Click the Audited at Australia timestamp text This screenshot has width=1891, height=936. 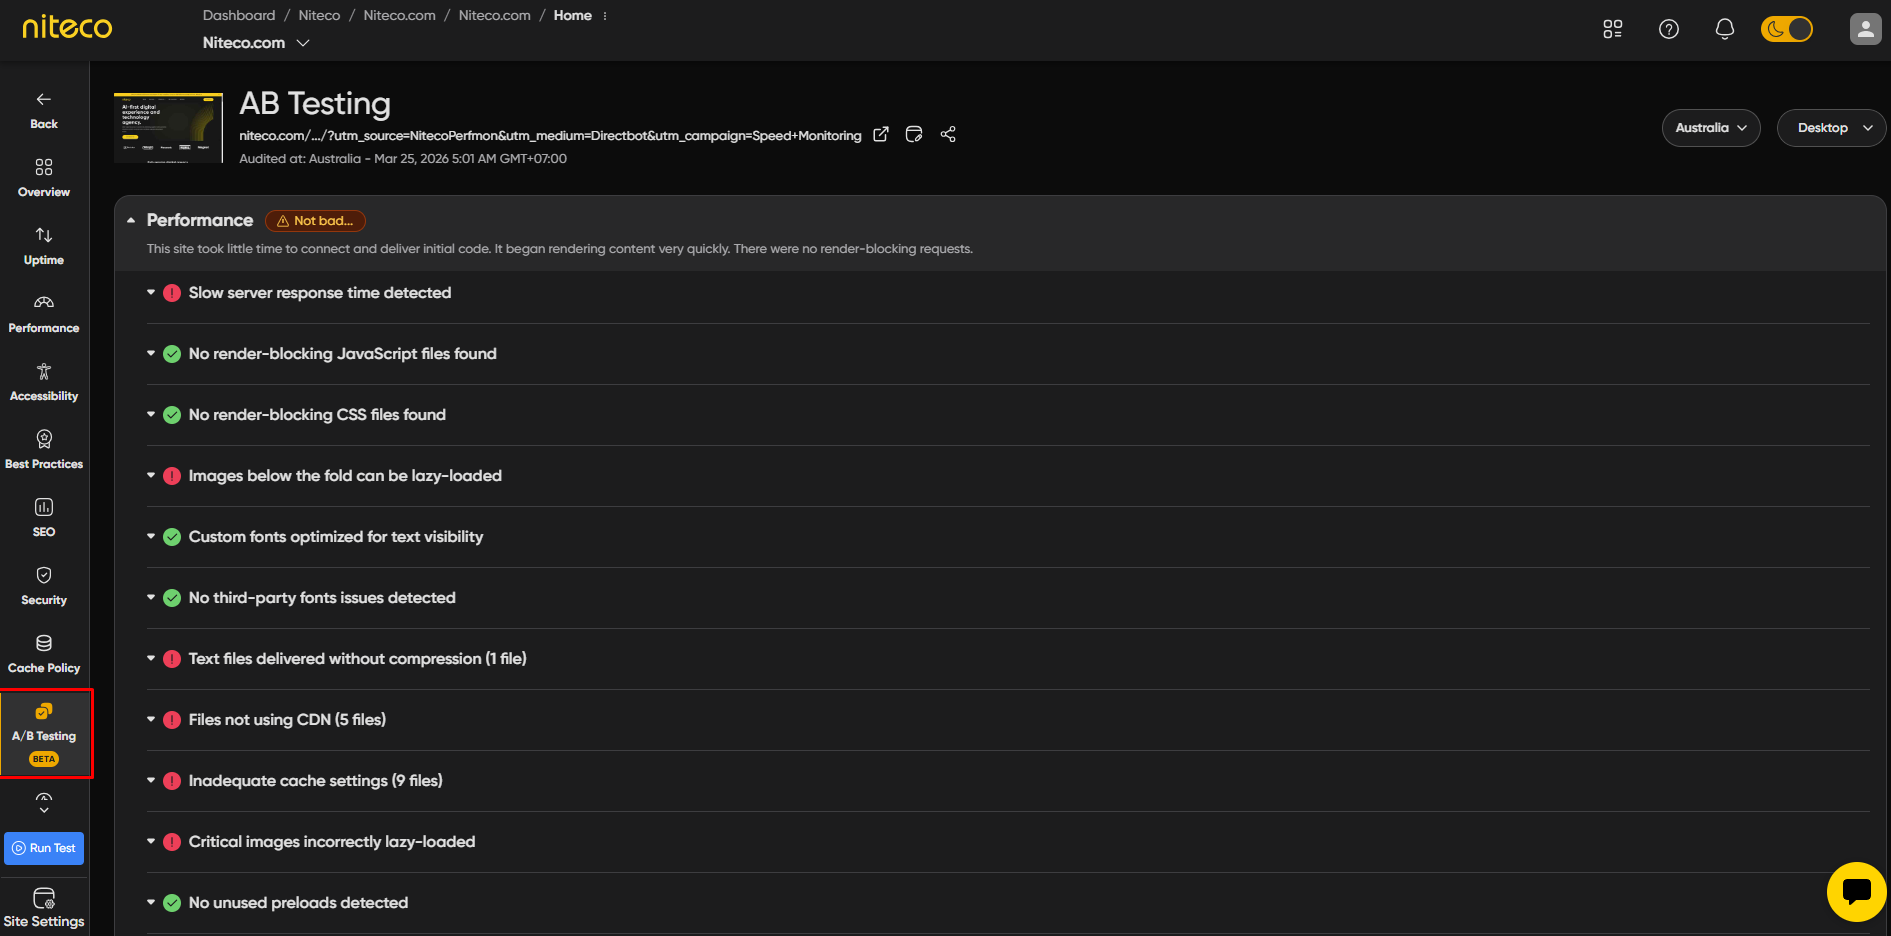pos(403,159)
